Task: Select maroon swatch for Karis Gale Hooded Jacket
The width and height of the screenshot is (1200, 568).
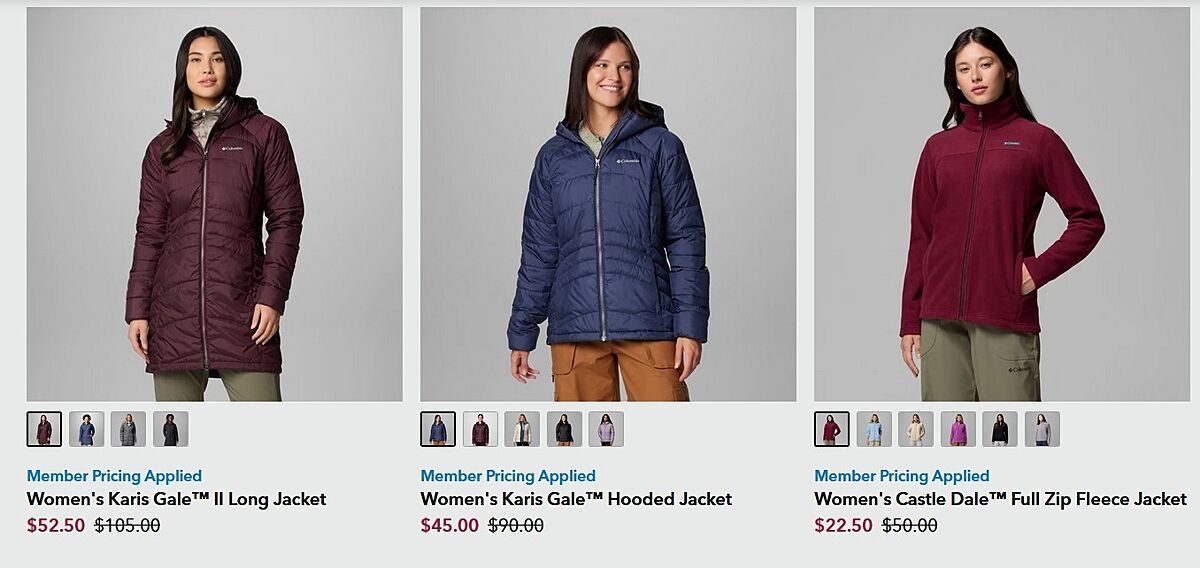Action: point(480,429)
